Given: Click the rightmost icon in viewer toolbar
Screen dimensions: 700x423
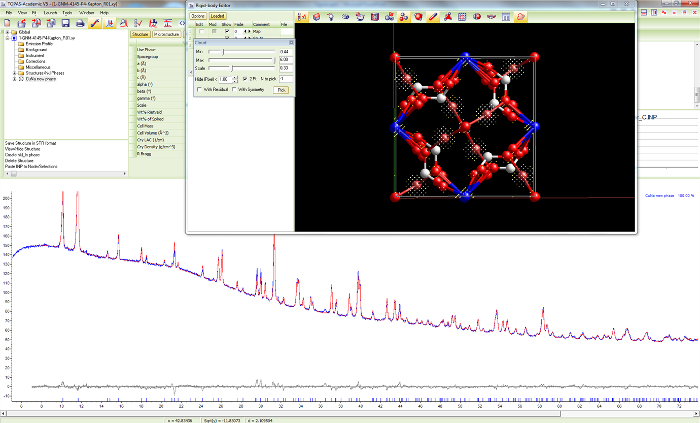Looking at the screenshot, I should 523,17.
